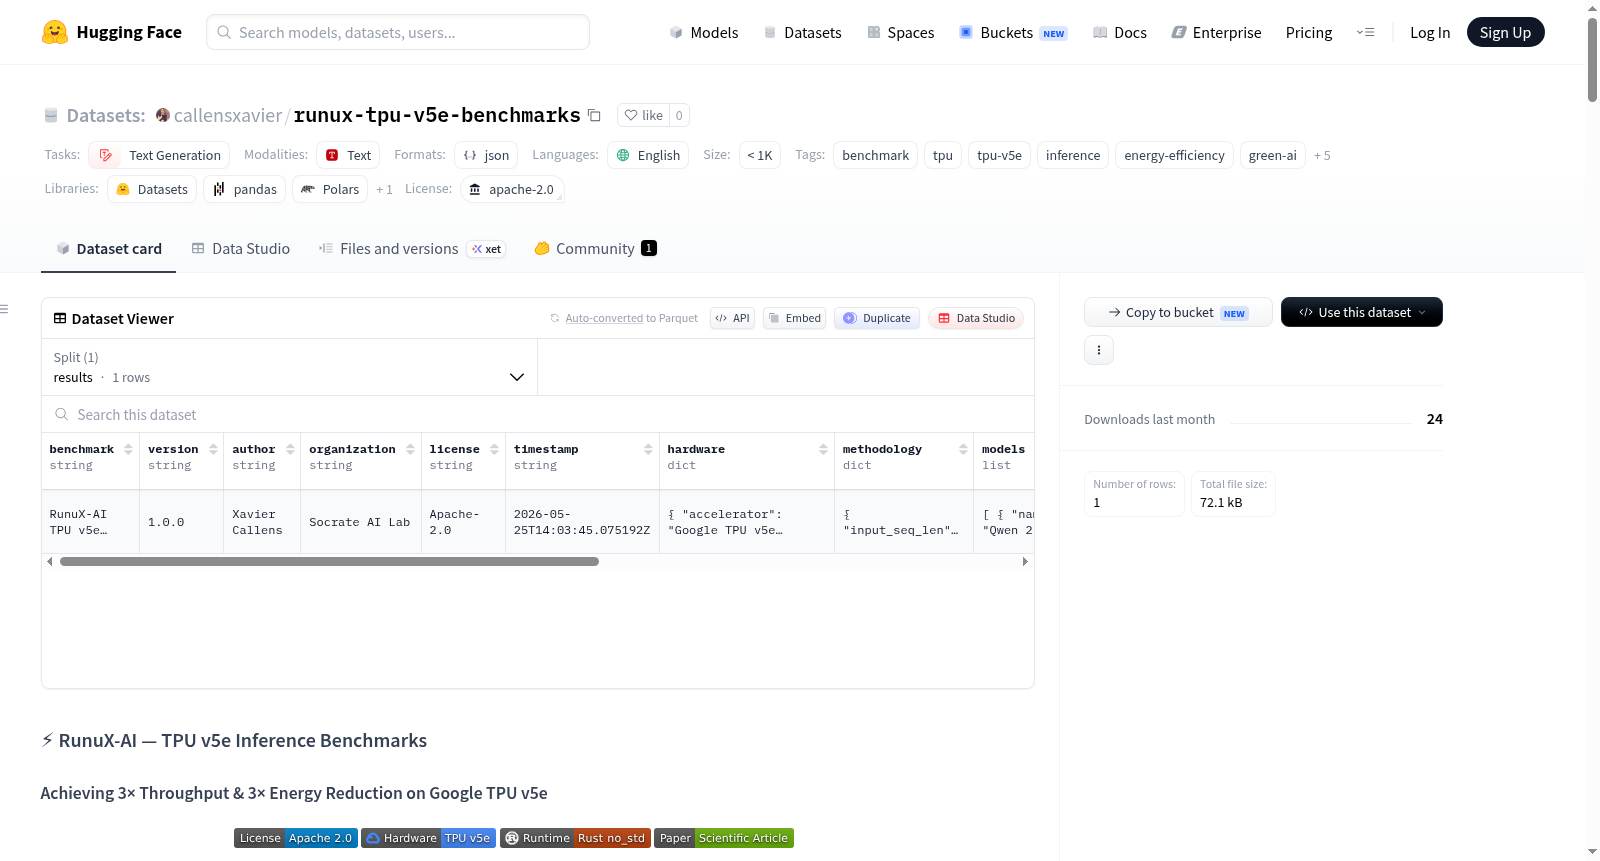Switch to the Community tab
Viewport: 1600px width, 861px height.
(x=595, y=249)
